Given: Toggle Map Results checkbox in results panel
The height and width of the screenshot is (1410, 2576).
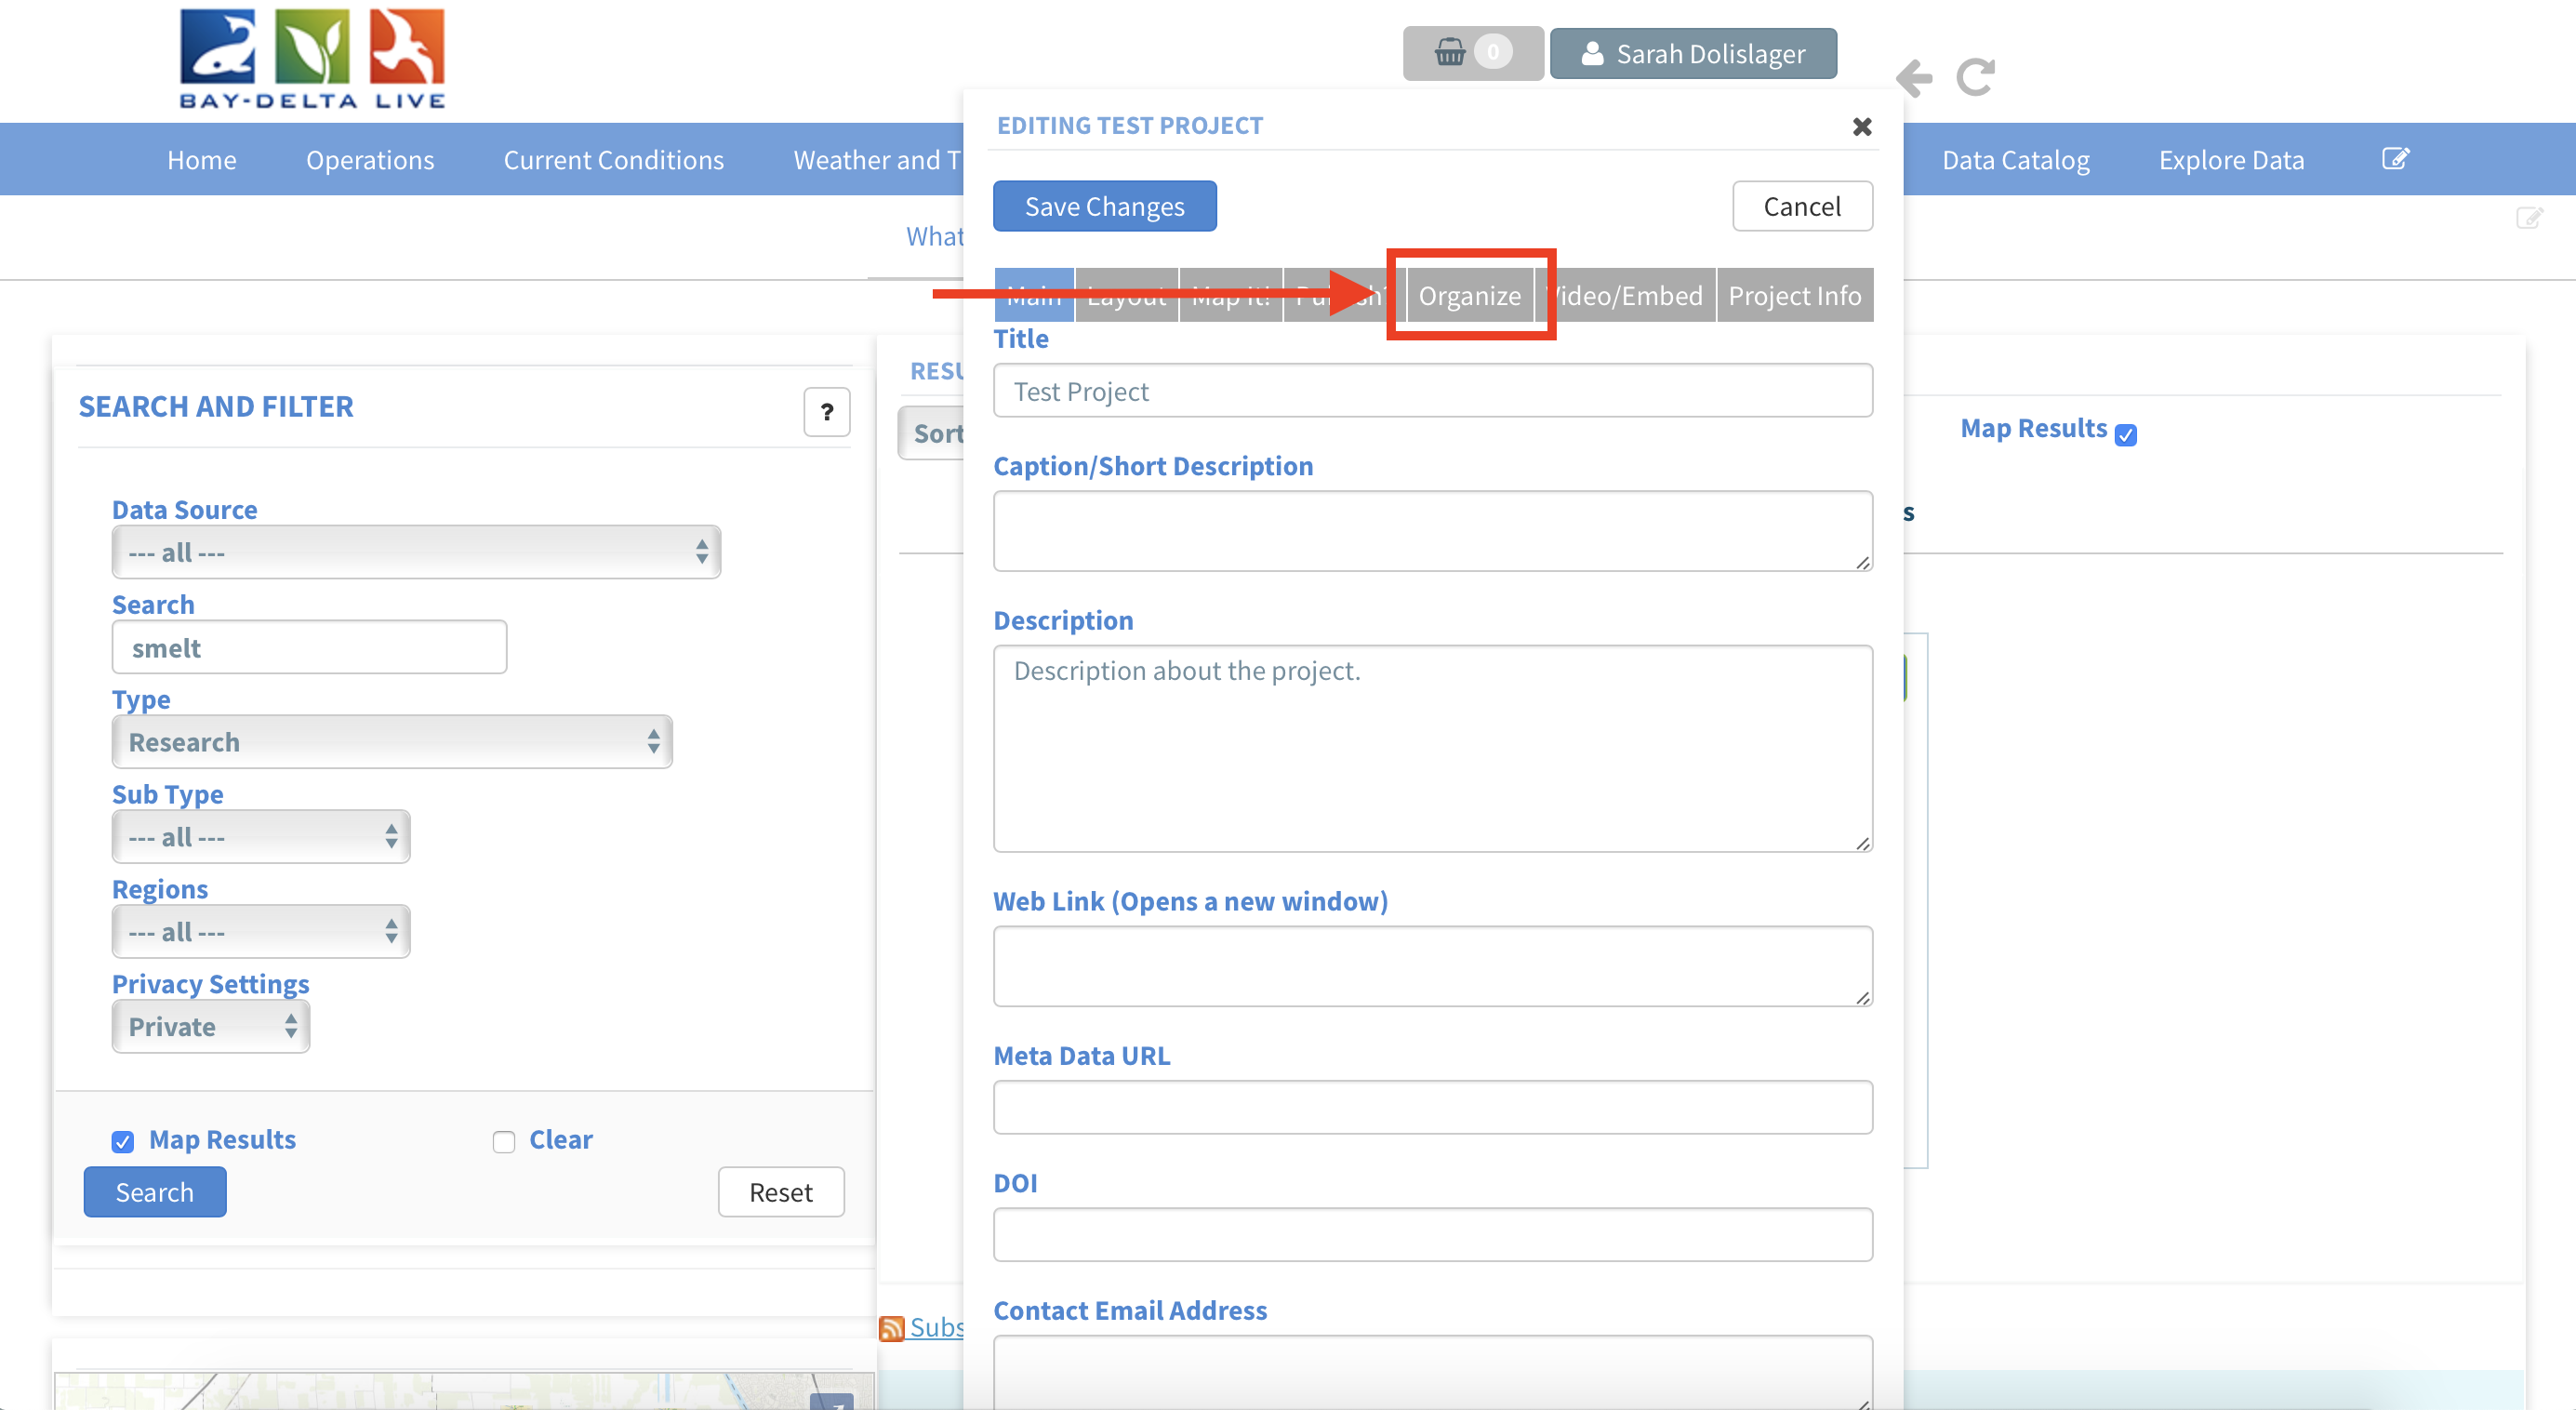Looking at the screenshot, I should click(x=2126, y=435).
